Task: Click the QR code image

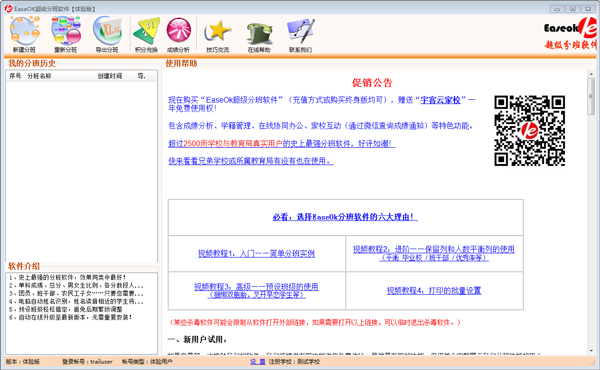Action: [x=530, y=130]
